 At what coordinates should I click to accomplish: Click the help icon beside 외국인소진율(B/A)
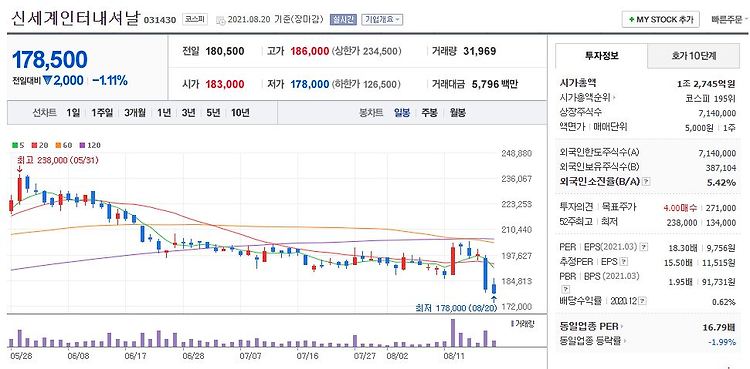tap(647, 182)
